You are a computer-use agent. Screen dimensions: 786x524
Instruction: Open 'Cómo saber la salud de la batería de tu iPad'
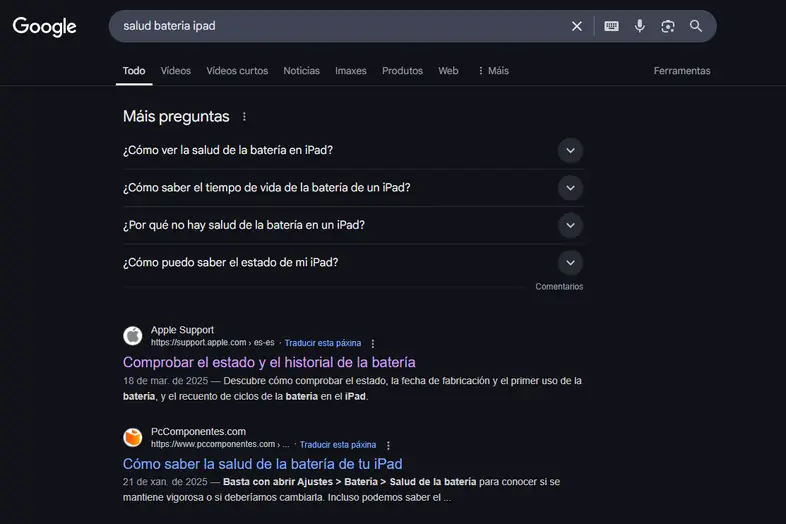tap(263, 464)
